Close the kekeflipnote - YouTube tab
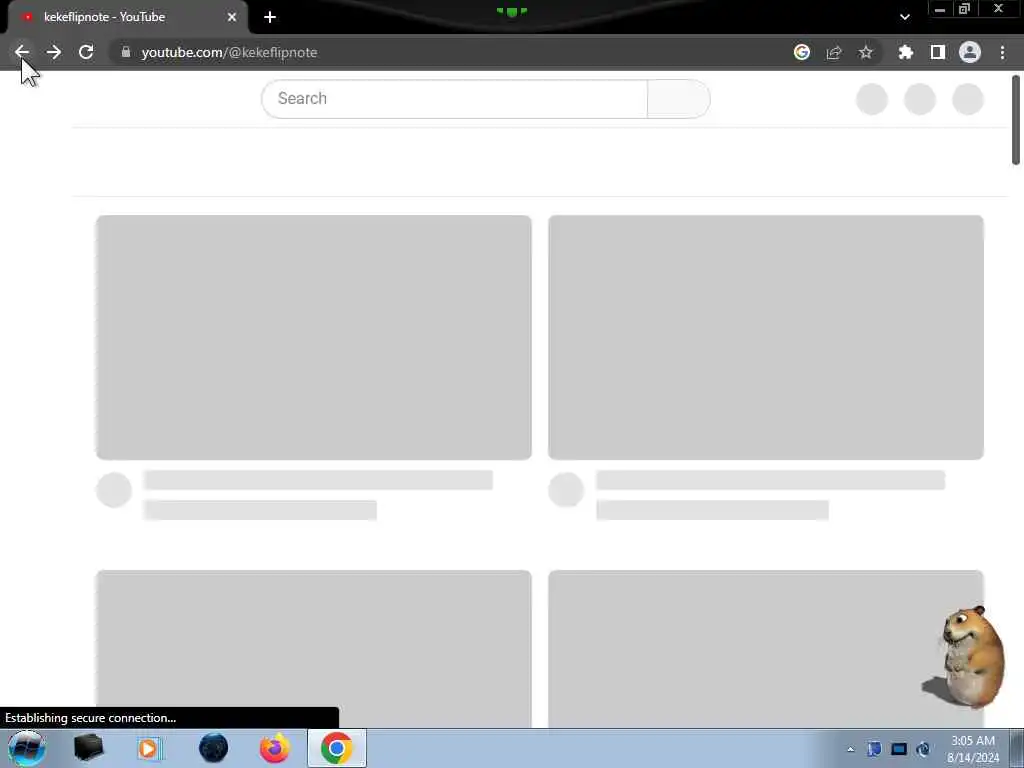 click(x=232, y=17)
